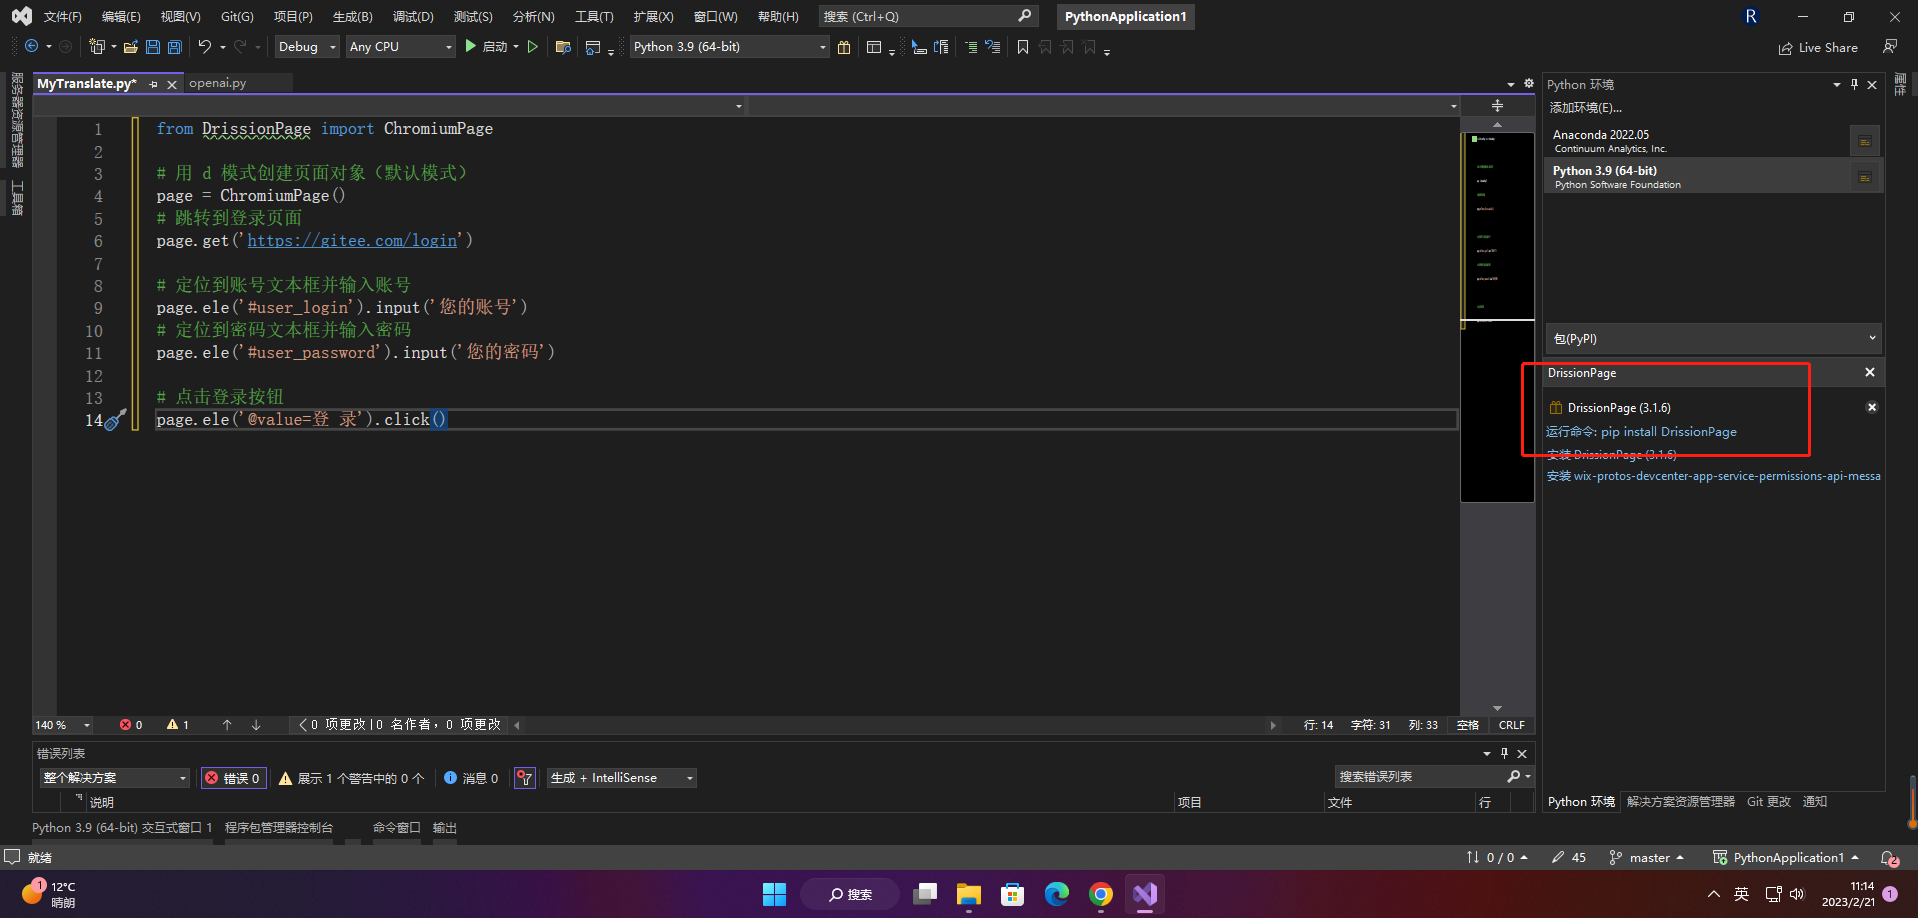Open Visual Studio from the Windows taskbar
The width and height of the screenshot is (1918, 918).
(x=1145, y=894)
